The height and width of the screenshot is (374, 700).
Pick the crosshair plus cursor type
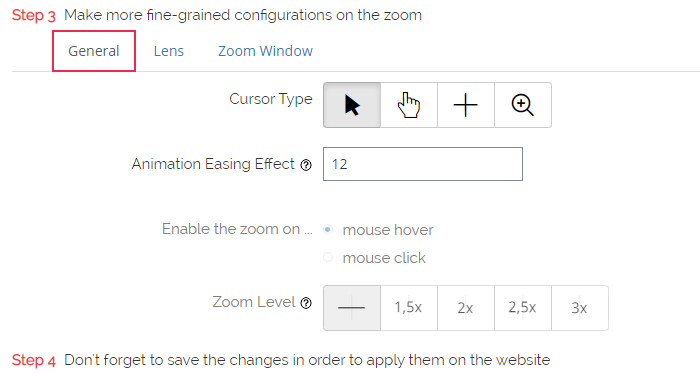tap(466, 105)
